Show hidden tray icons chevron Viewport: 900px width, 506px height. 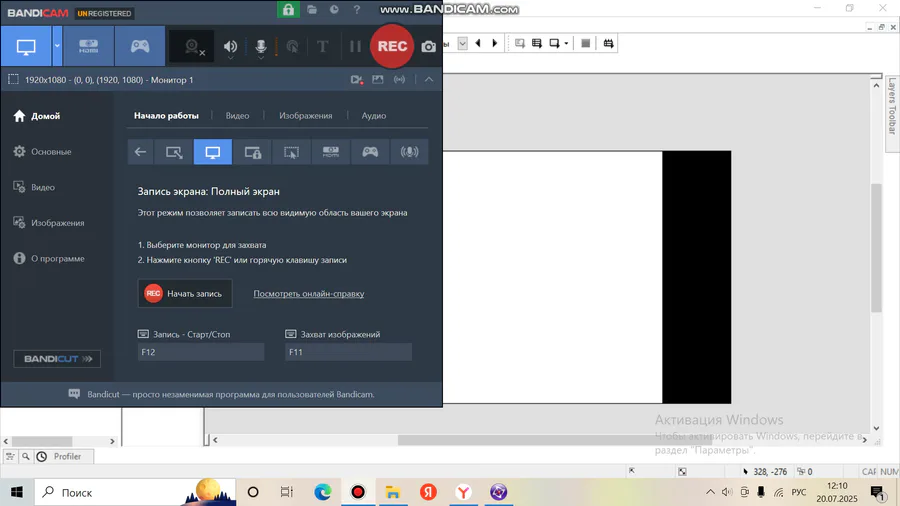(710, 492)
